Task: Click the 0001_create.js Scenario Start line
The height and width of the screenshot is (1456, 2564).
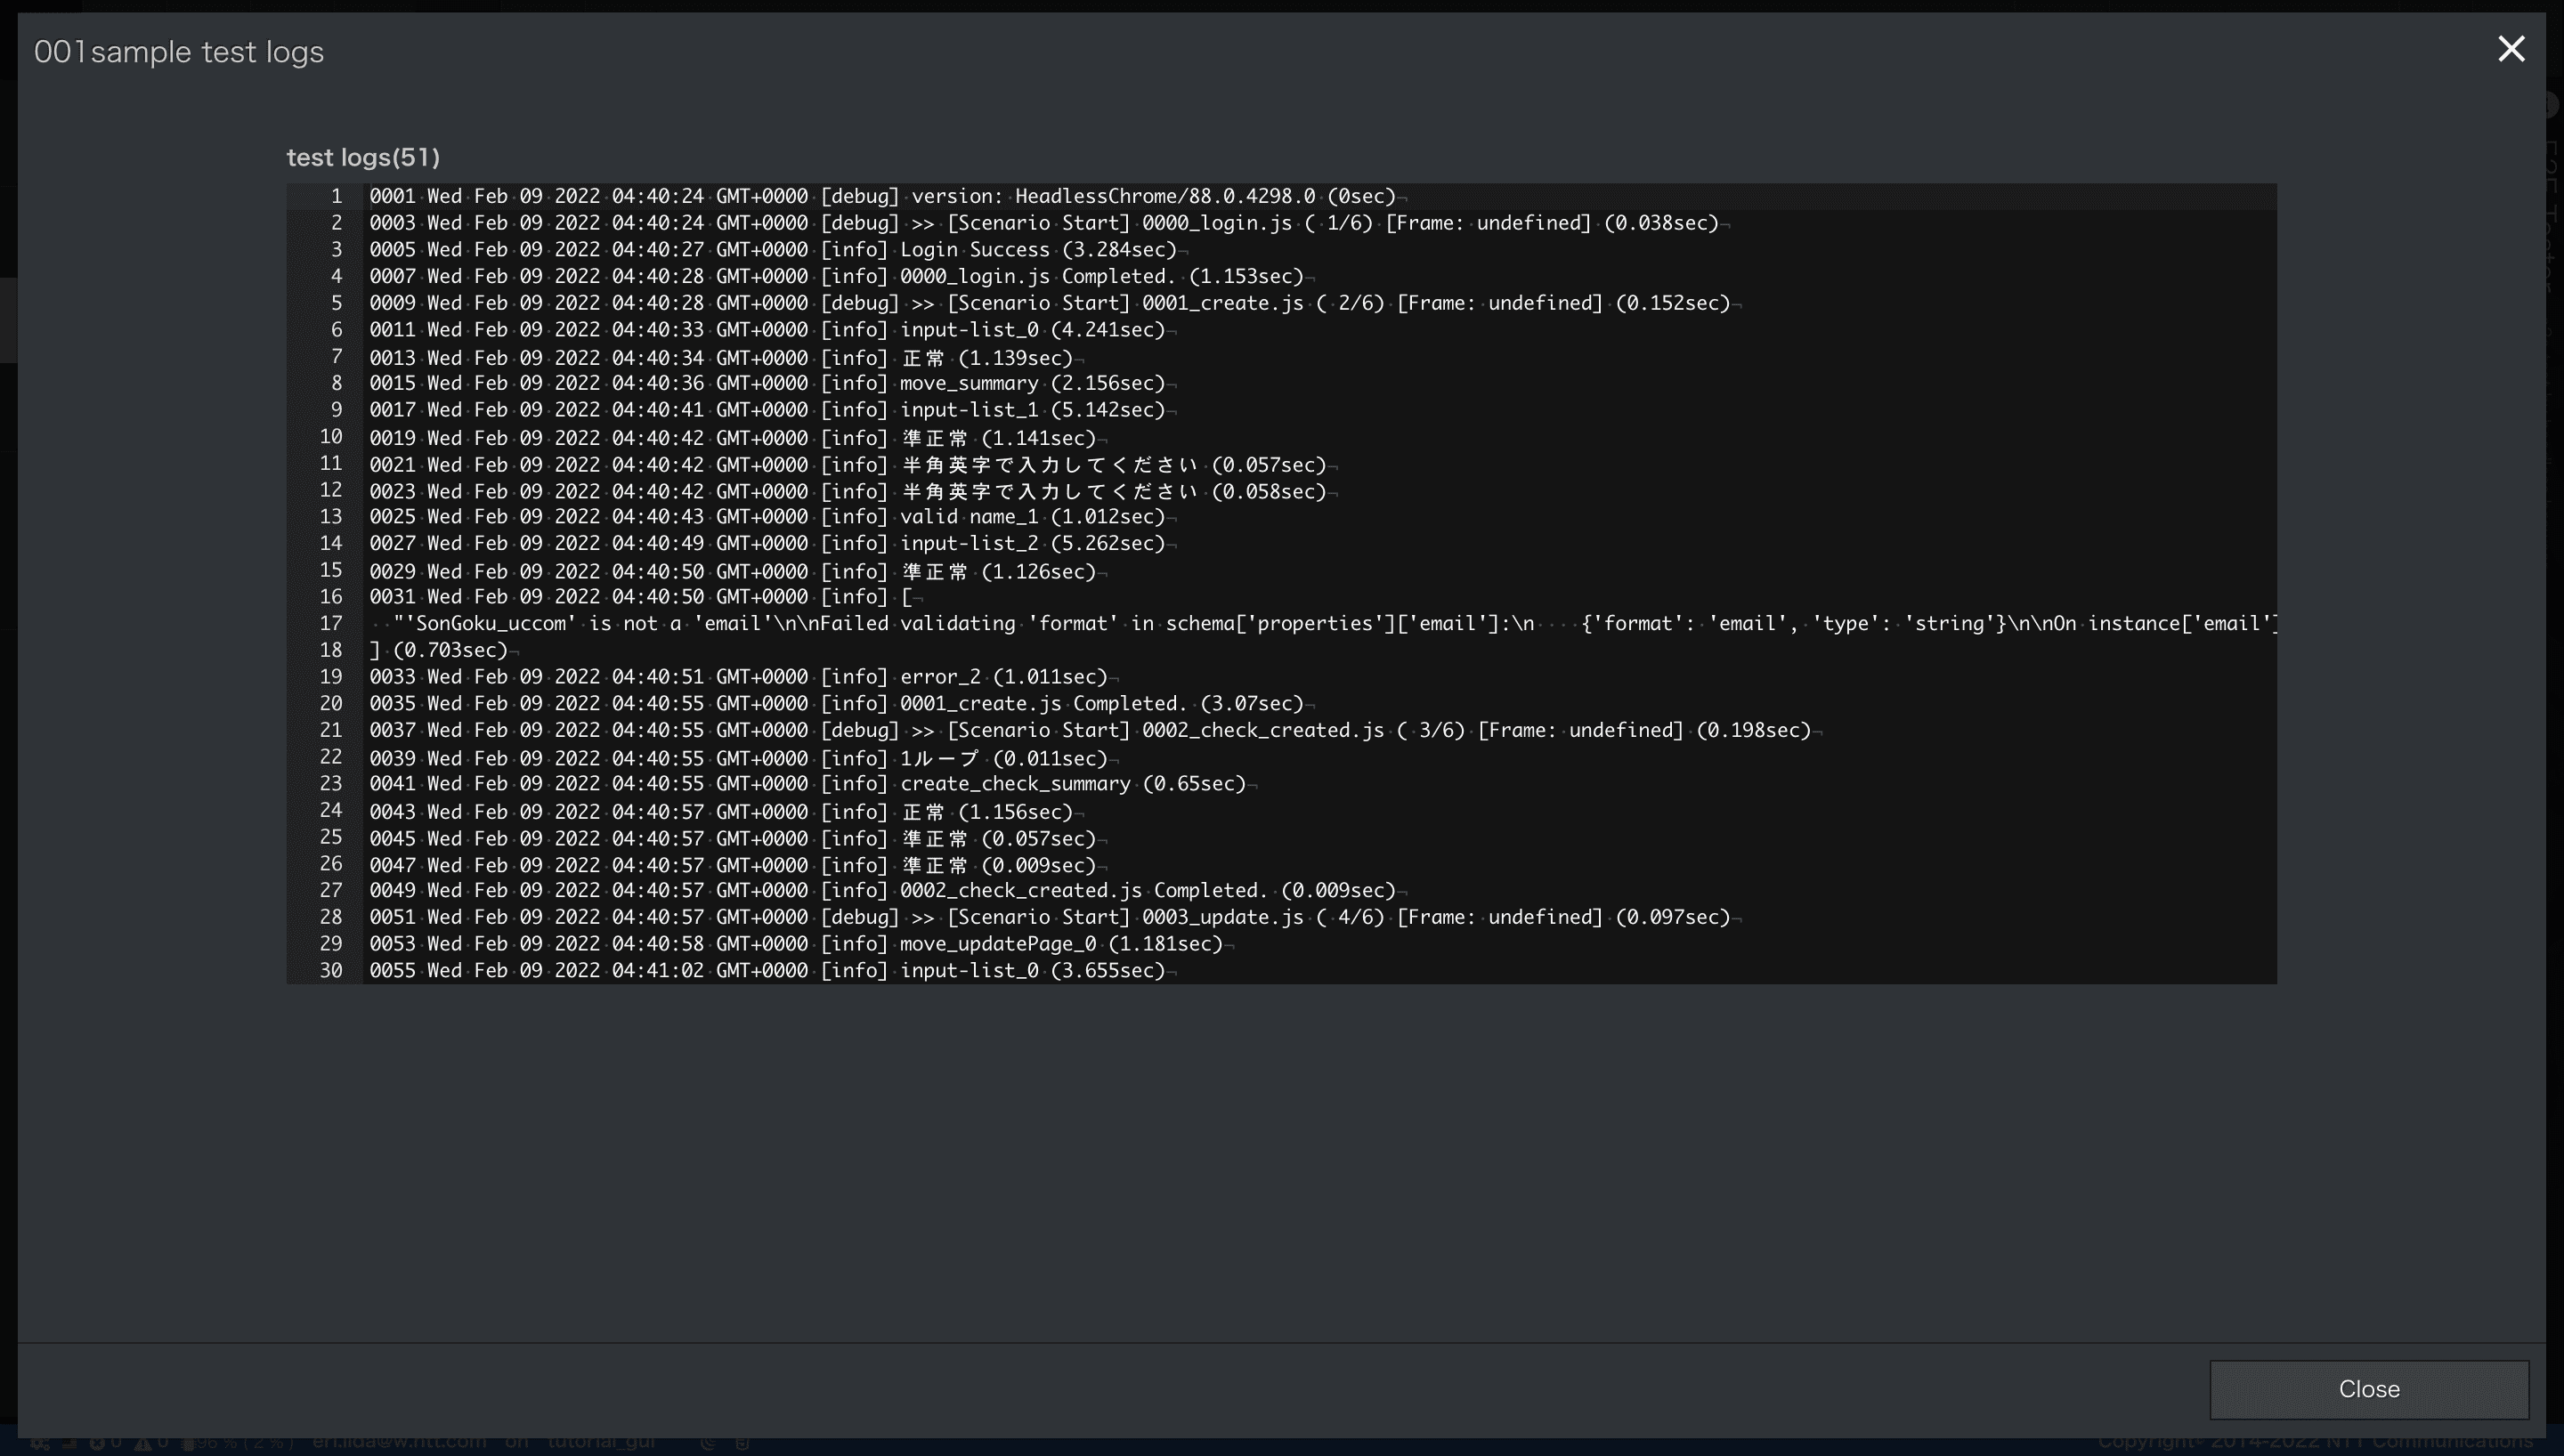Action: pyautogui.click(x=1055, y=303)
